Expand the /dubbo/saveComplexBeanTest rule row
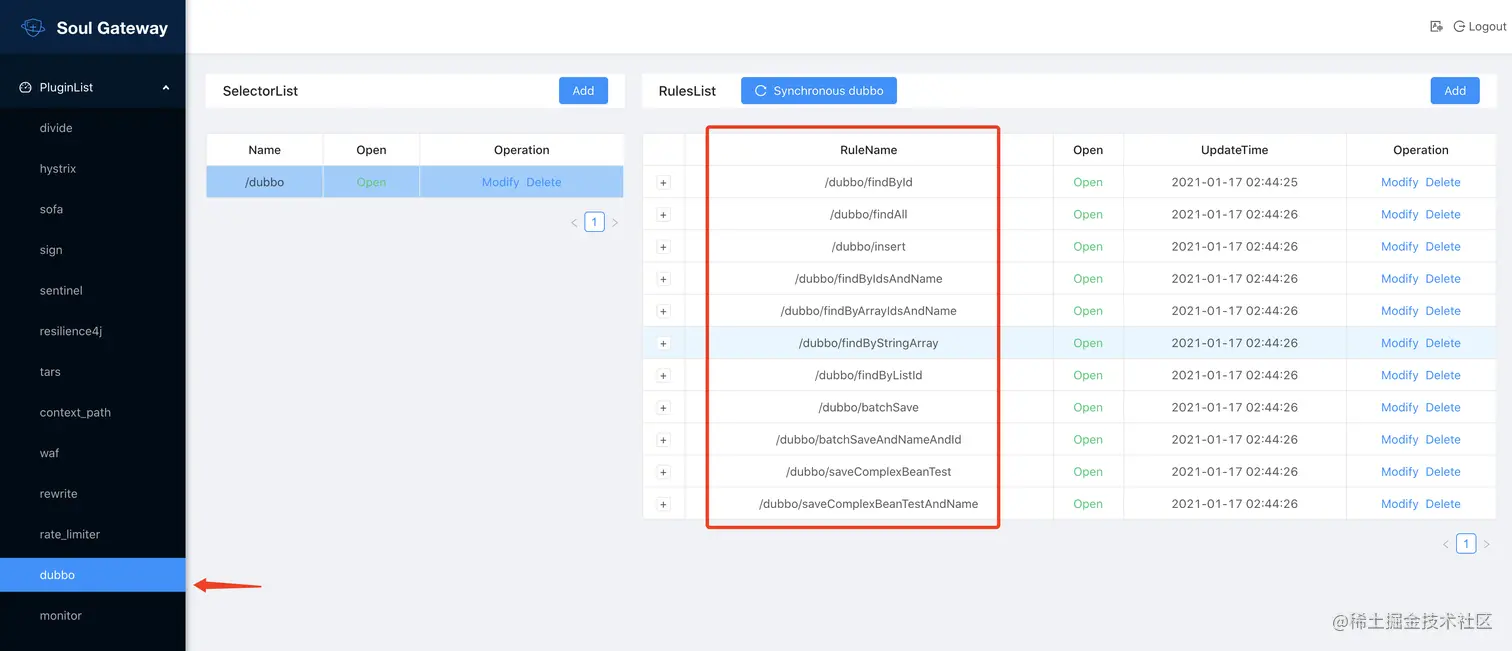This screenshot has height=651, width=1512. pos(663,472)
